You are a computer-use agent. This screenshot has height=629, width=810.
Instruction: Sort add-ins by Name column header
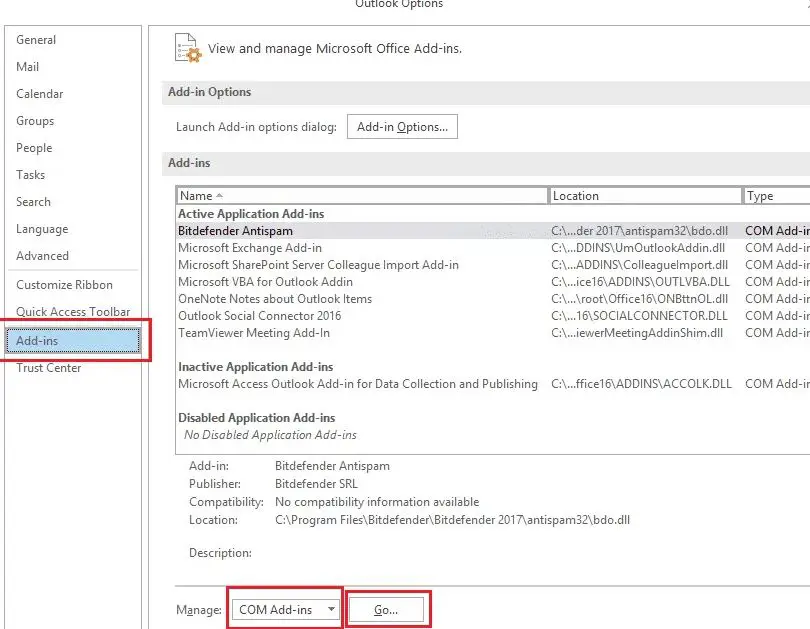(x=362, y=196)
